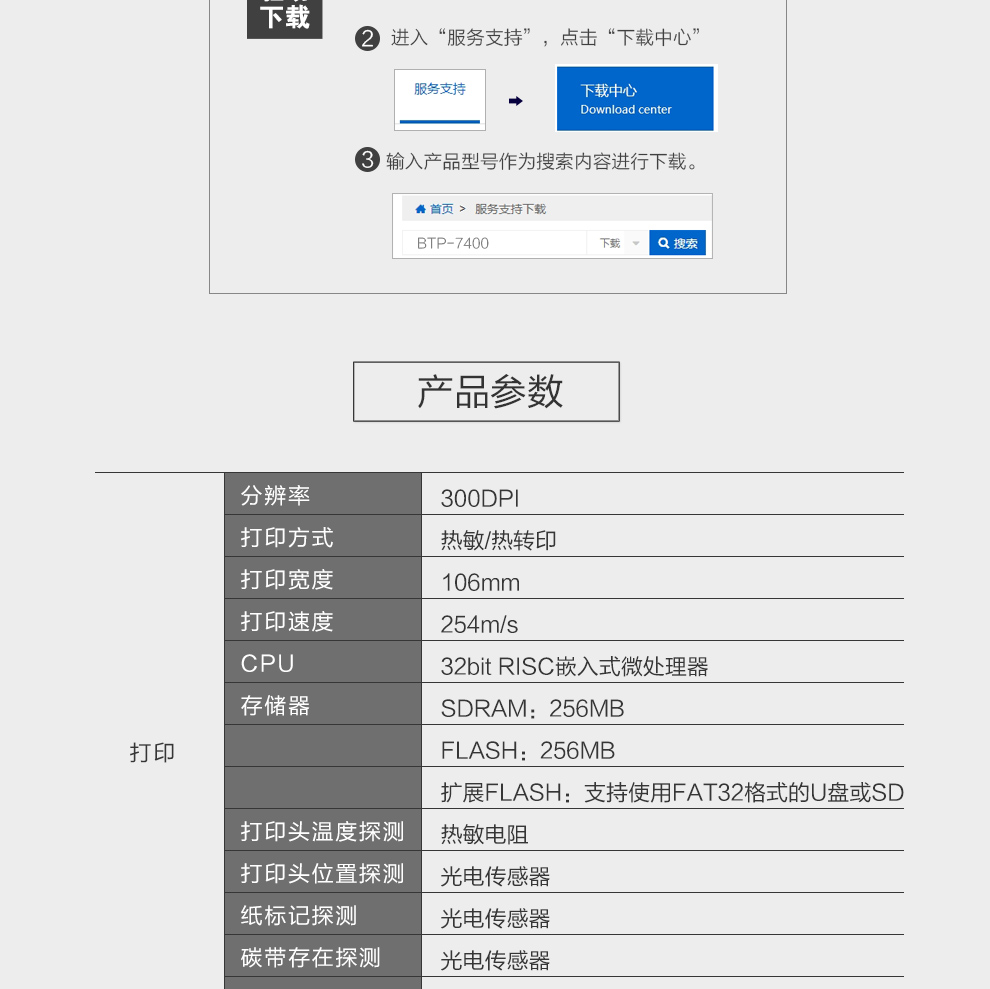Viewport: 990px width, 989px height.
Task: Click the 服务支持下载 breadcrumb item
Action: point(510,209)
